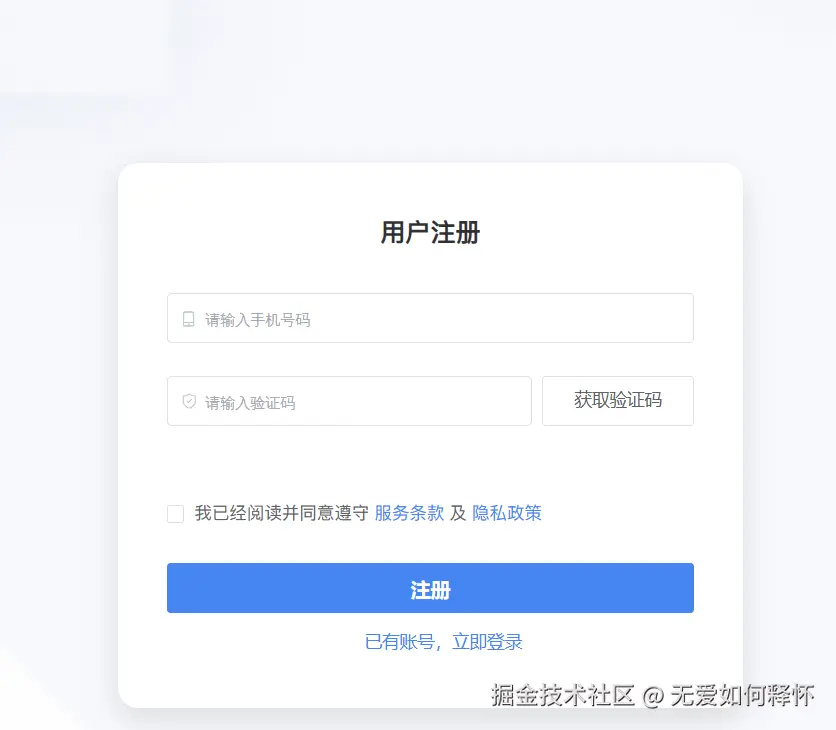Viewport: 836px width, 730px height.
Task: Click the 我已经阅读并同意遵守 label text
Action: (282, 513)
